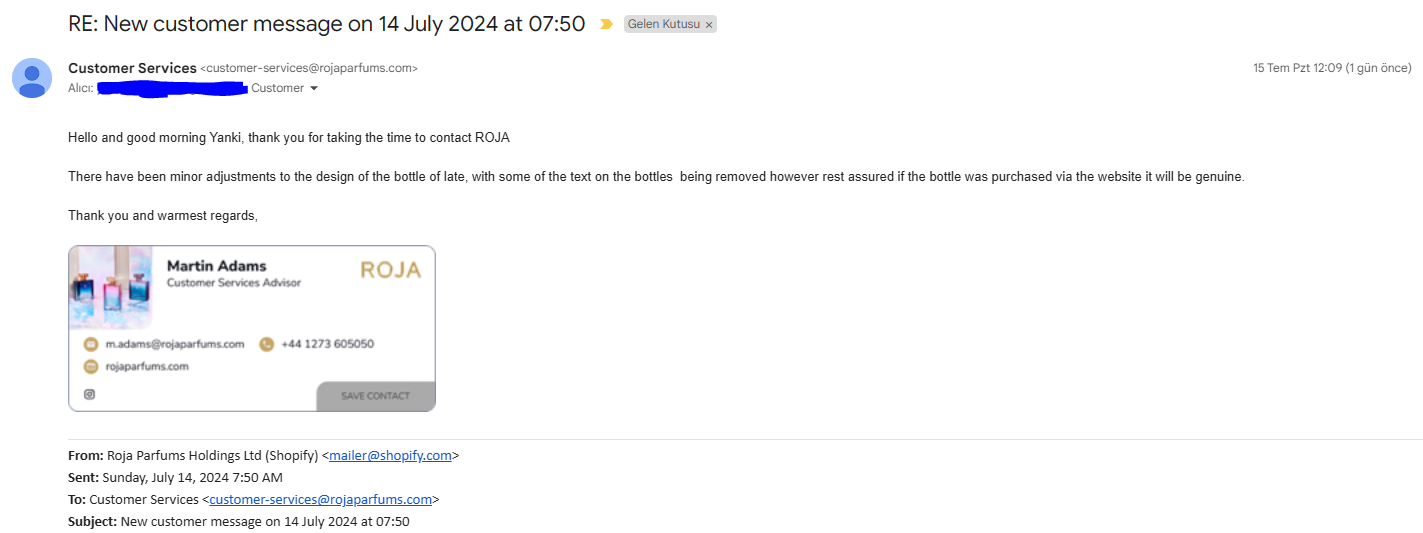Open the mailer@shopify.com link
Viewport: 1423px width, 533px height.
pos(390,455)
